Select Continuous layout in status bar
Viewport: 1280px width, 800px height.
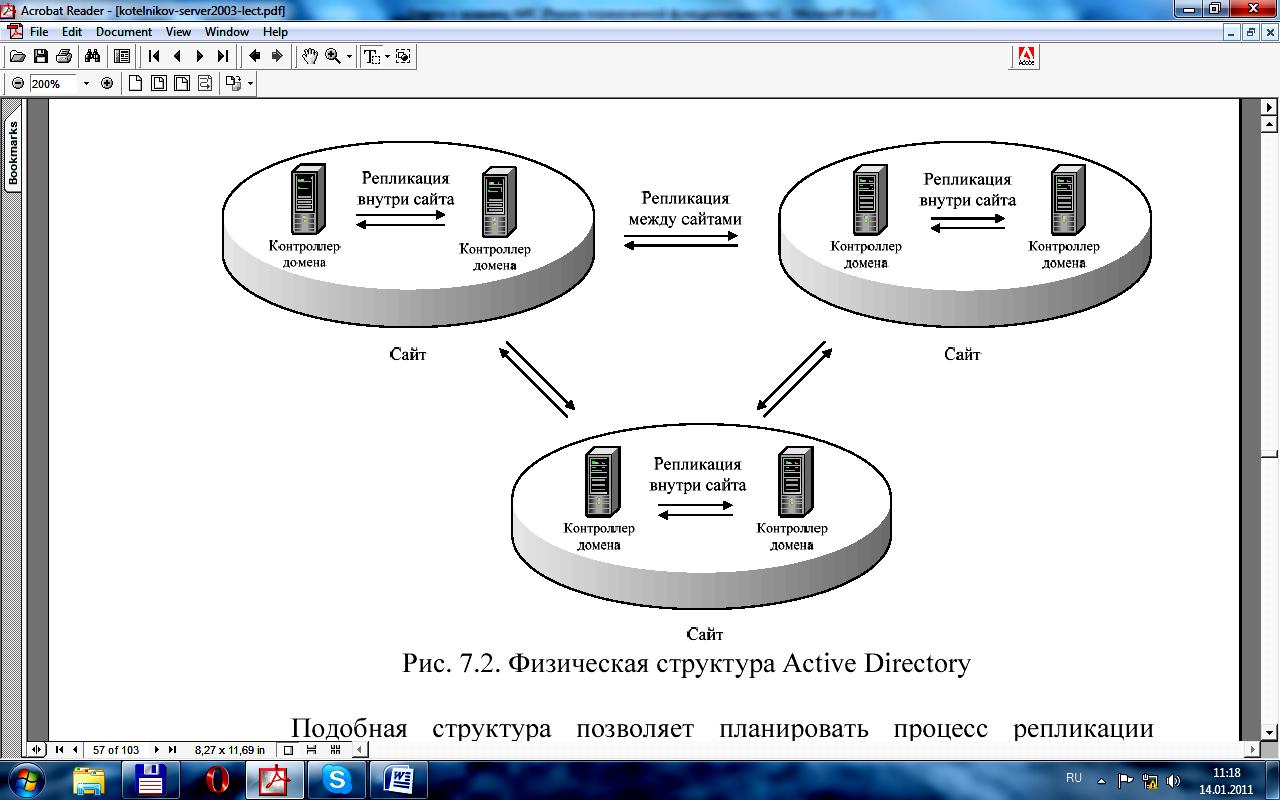tap(312, 749)
